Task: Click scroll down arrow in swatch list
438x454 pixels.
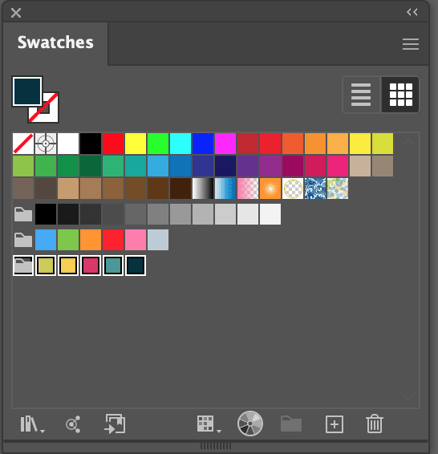Action: point(408,397)
